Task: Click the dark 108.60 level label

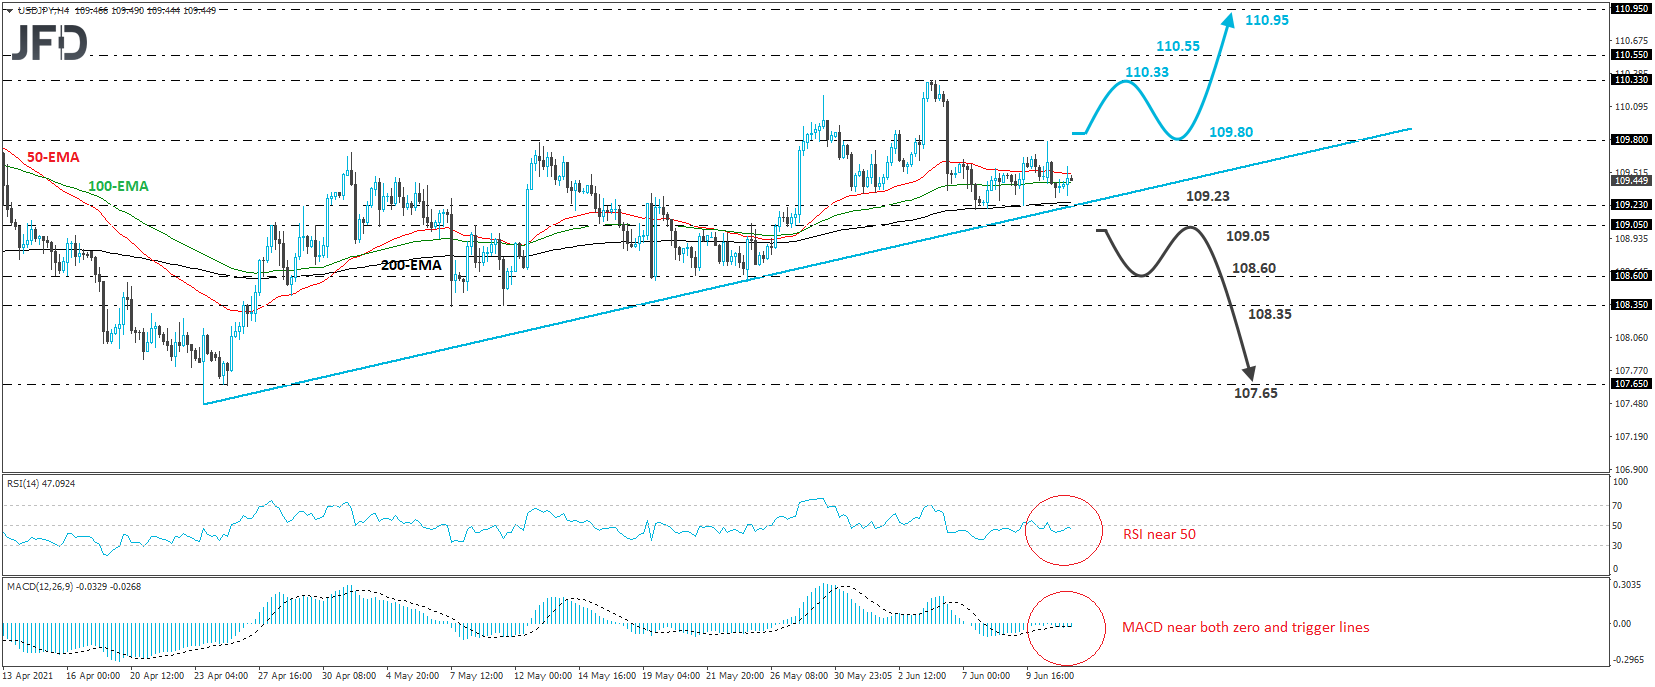Action: coord(1254,268)
